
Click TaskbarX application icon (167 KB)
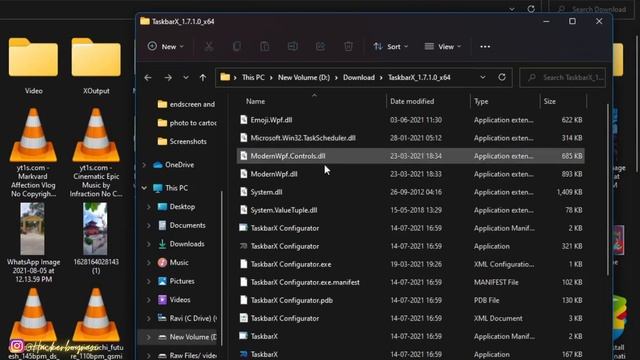point(243,354)
